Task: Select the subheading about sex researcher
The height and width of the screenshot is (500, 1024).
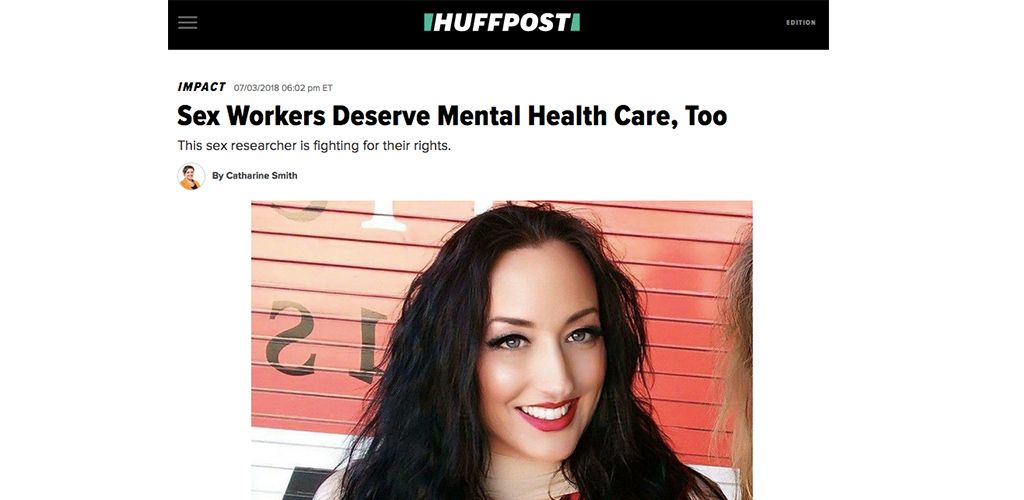Action: [314, 146]
